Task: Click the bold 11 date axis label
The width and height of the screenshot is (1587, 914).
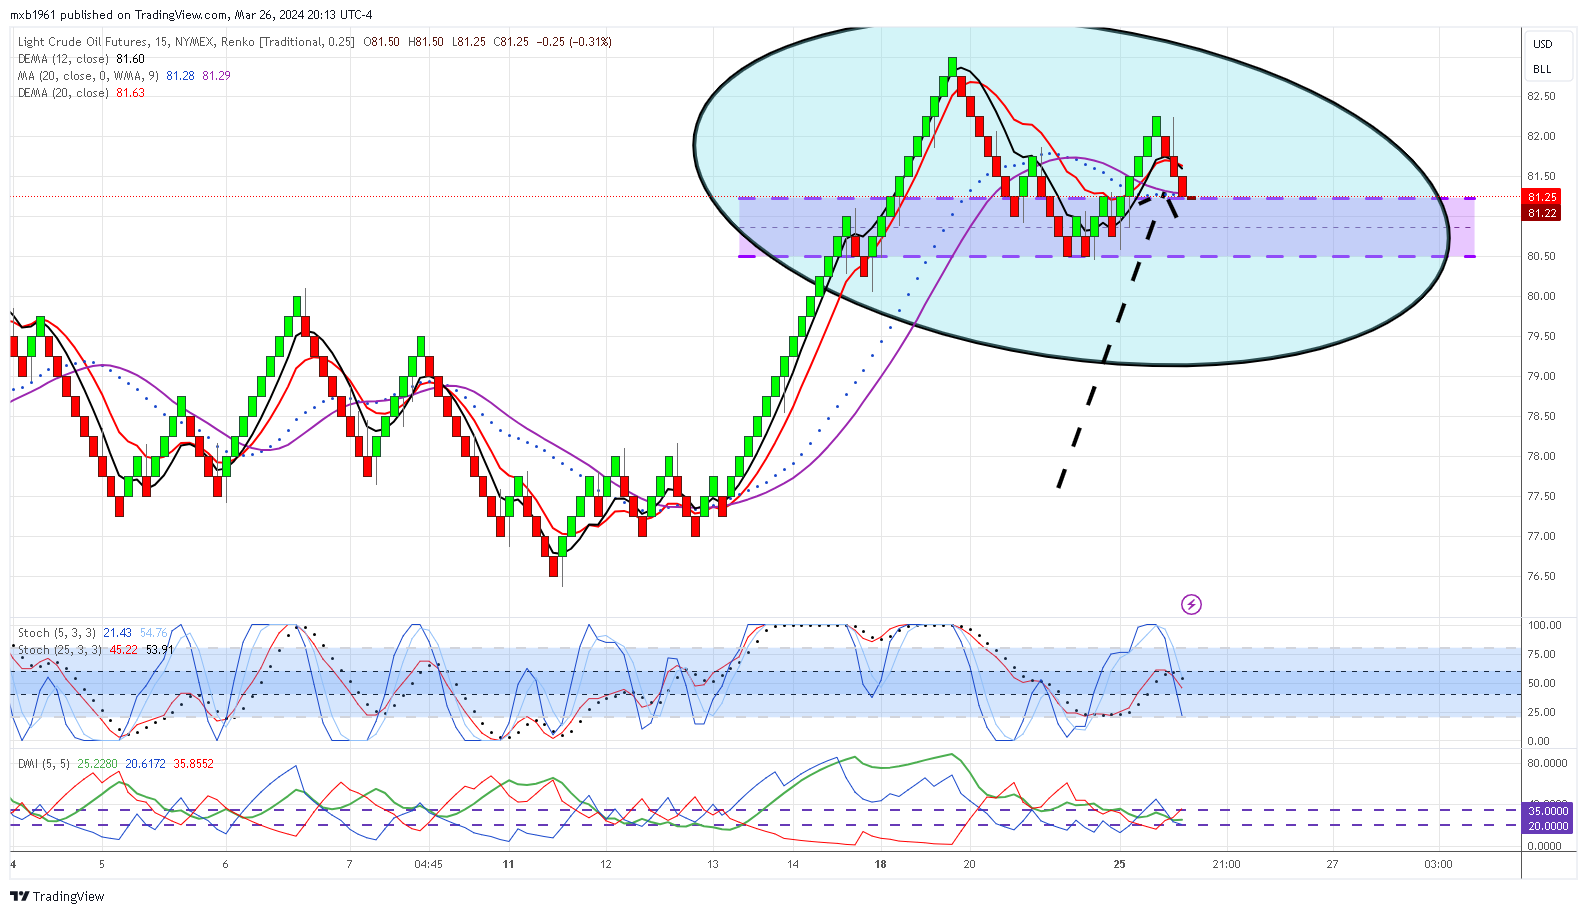Action: tap(508, 864)
